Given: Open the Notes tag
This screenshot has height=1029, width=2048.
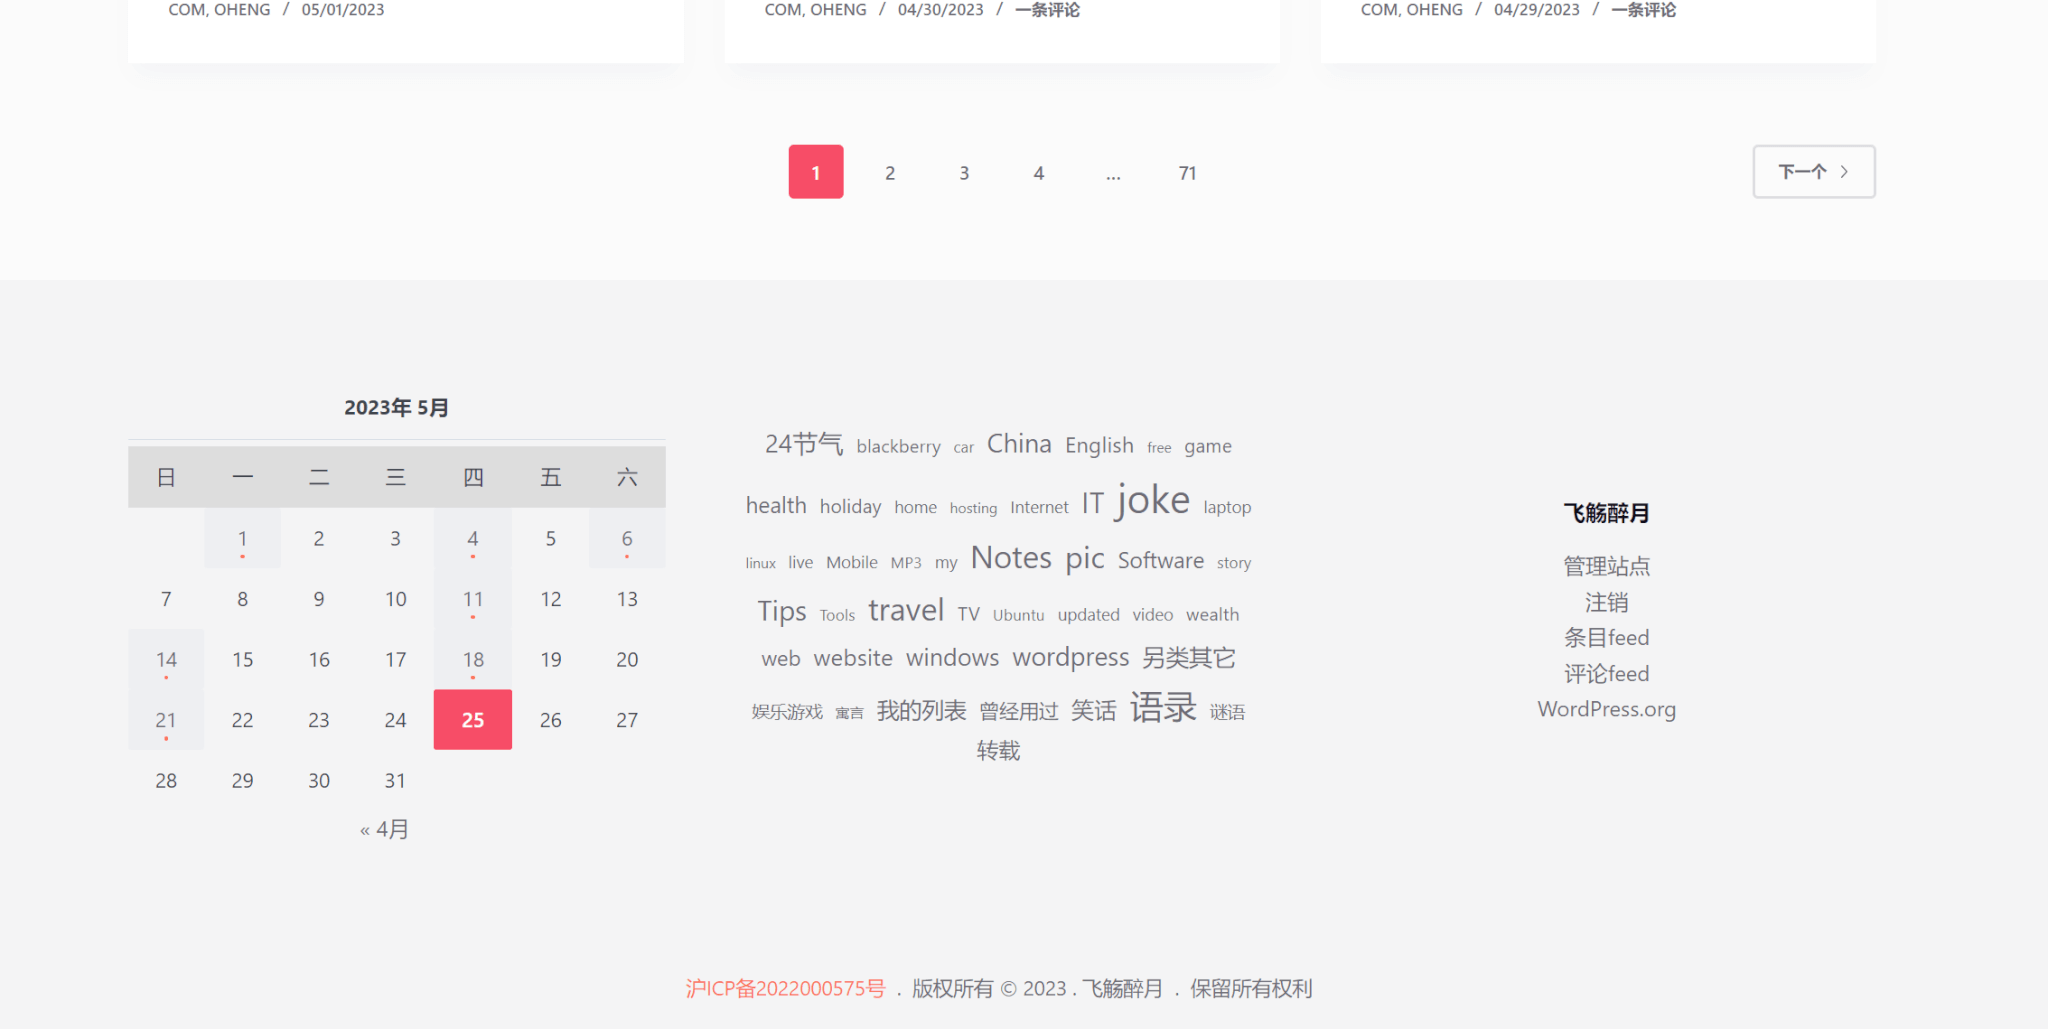Looking at the screenshot, I should coord(1011,558).
